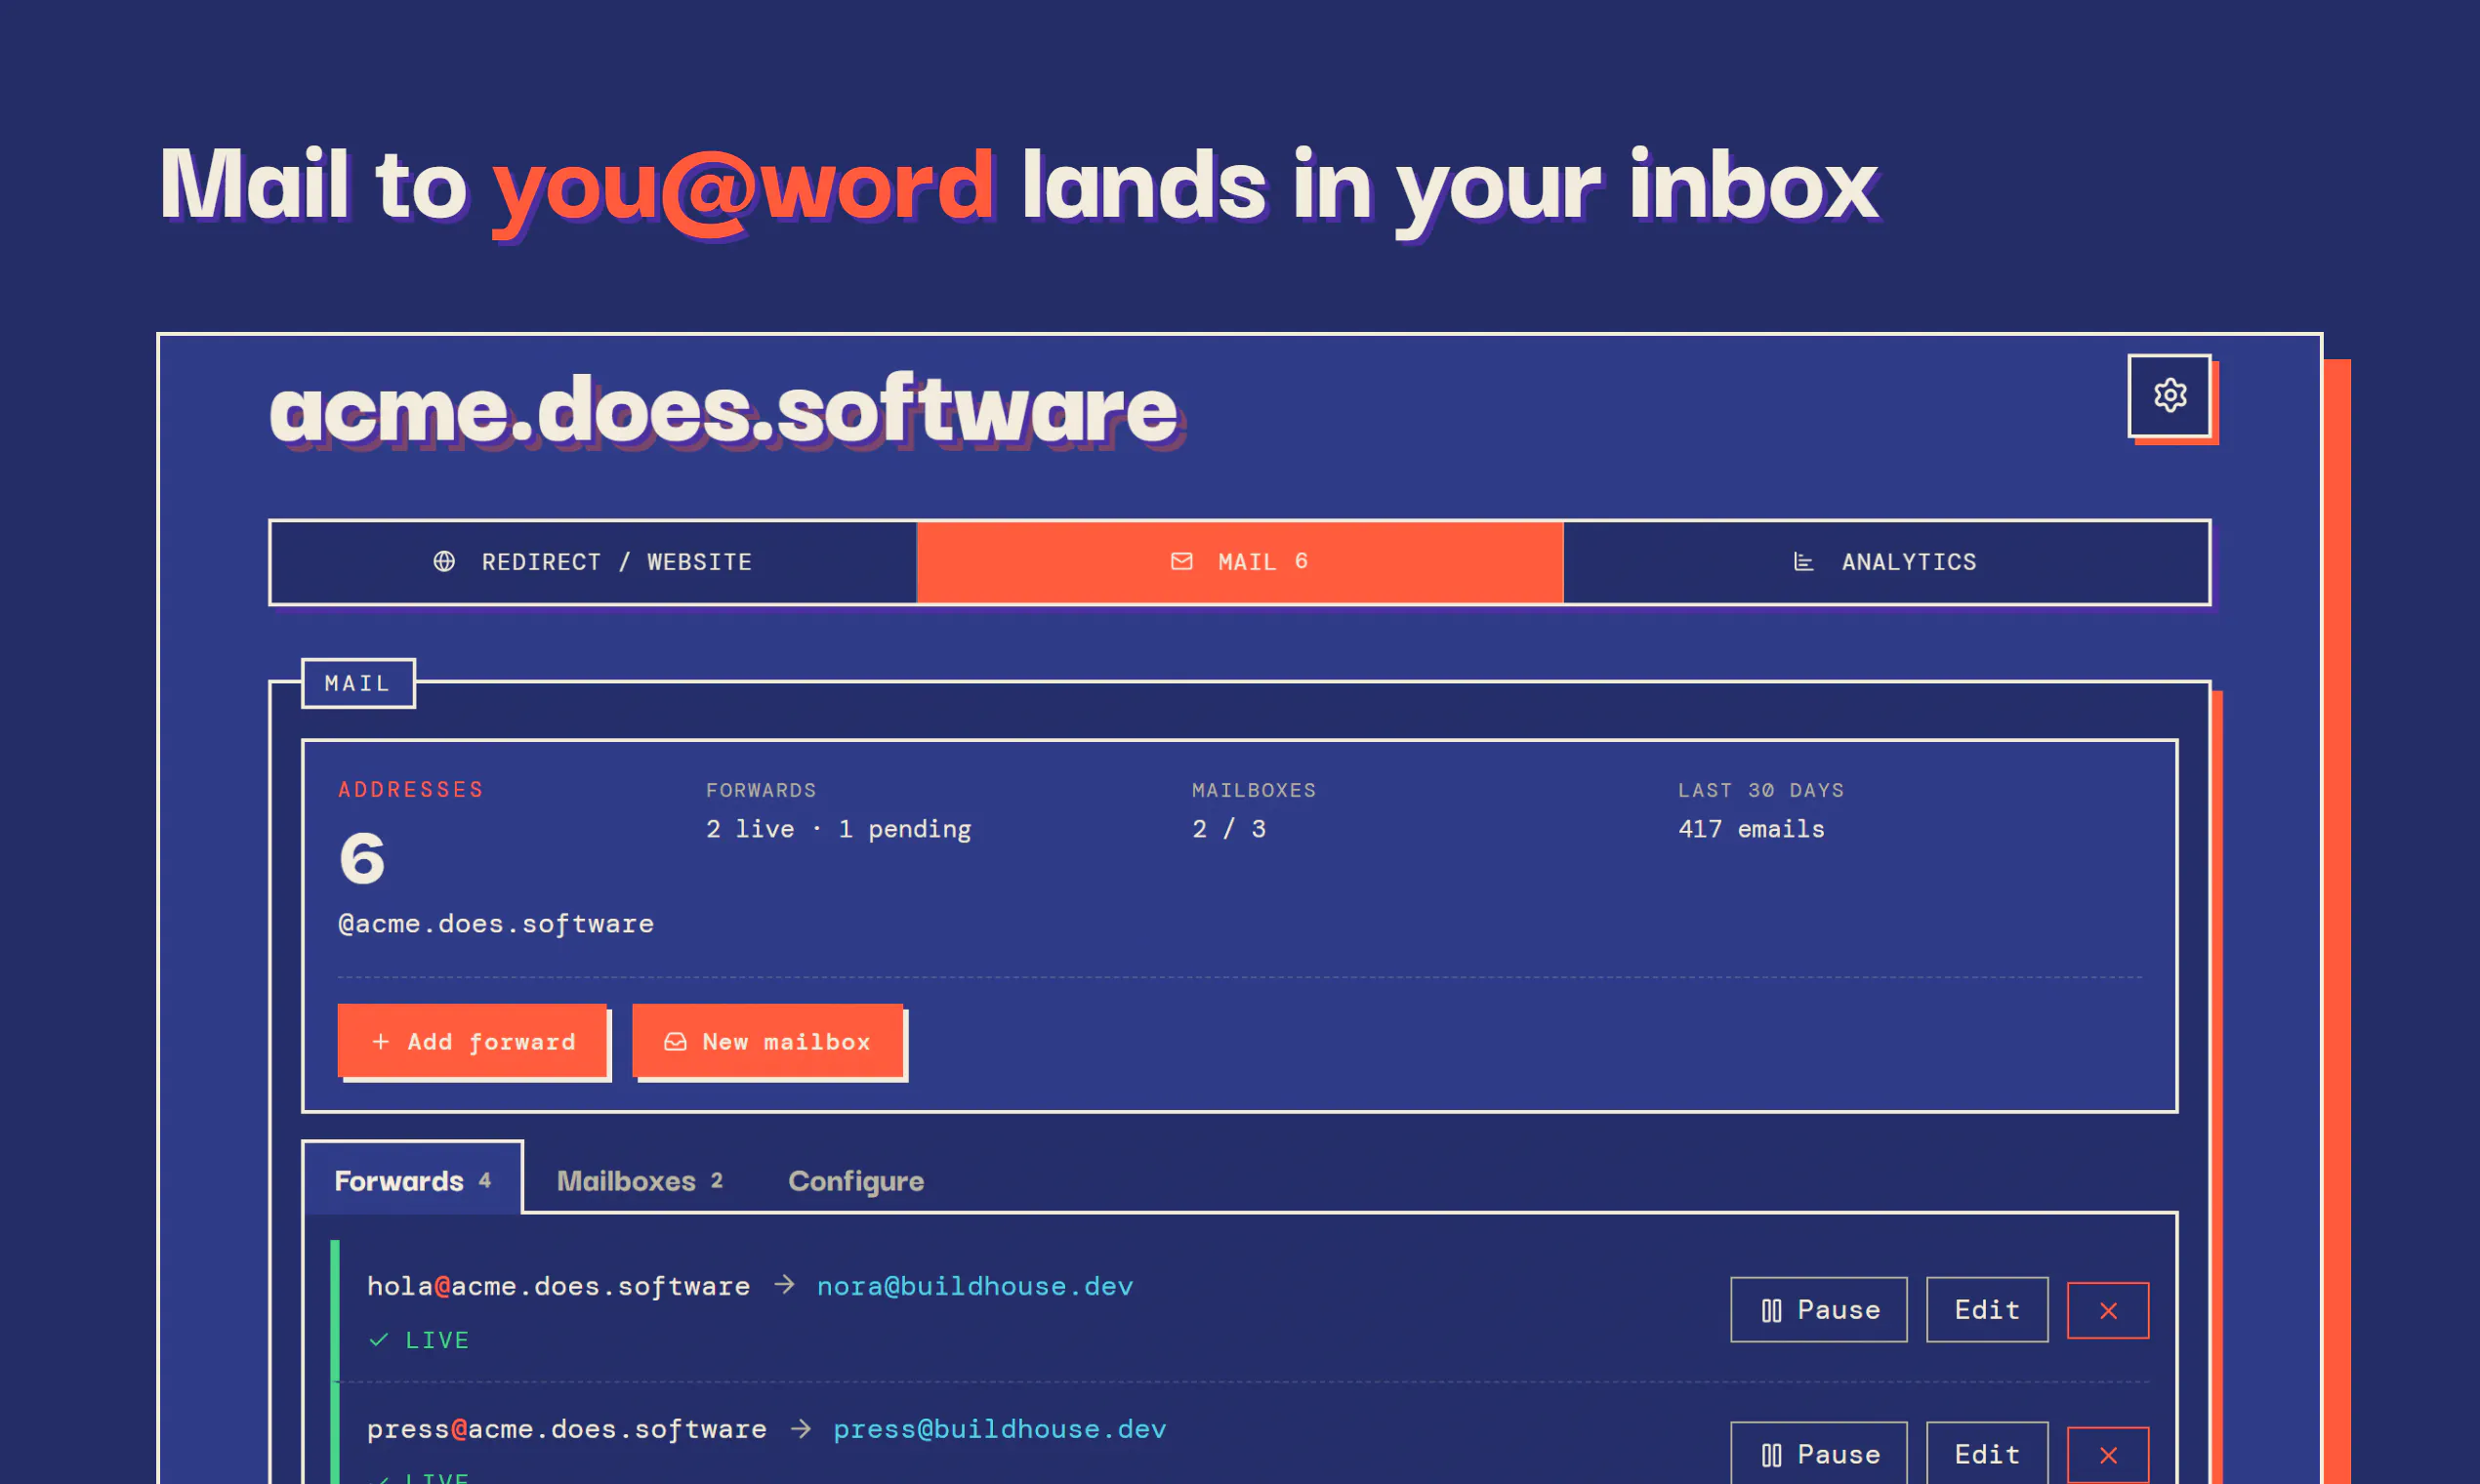The image size is (2480, 1484).
Task: Select the Mail 6 tab
Action: [1240, 562]
